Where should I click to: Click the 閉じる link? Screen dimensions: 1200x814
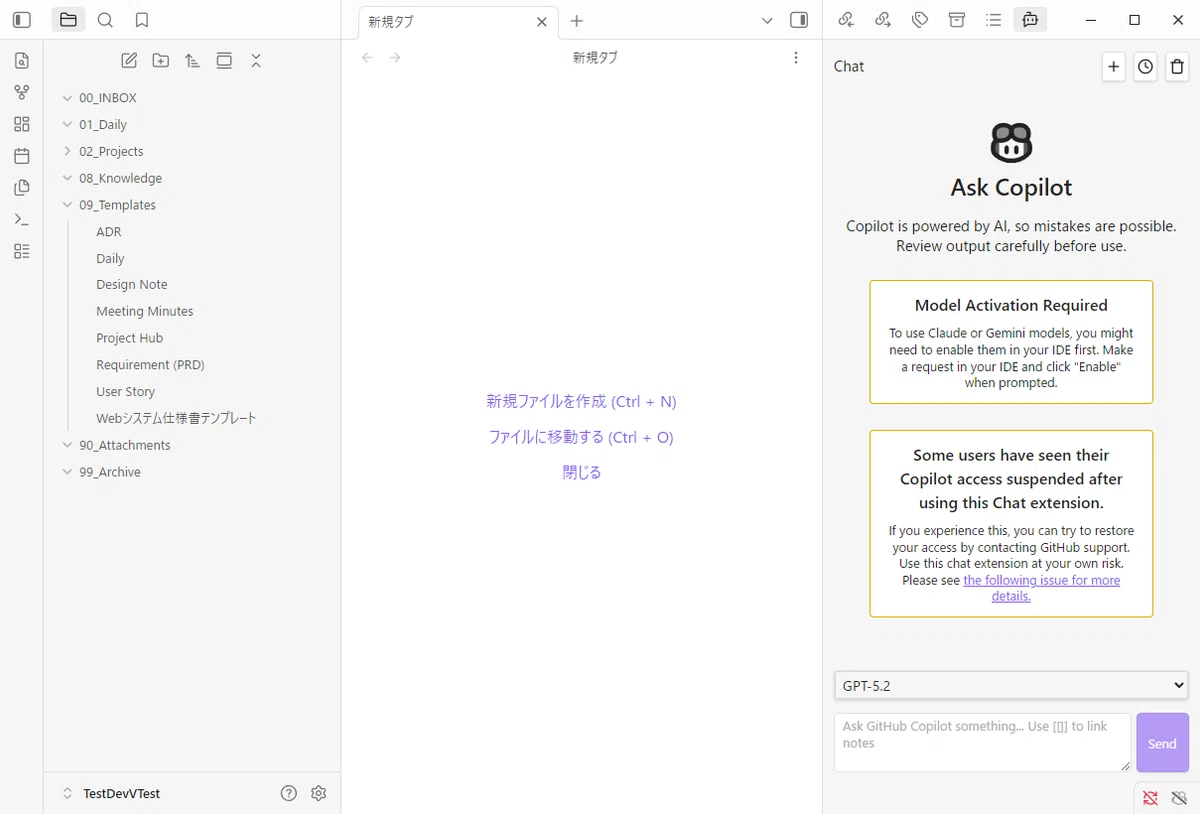click(581, 472)
